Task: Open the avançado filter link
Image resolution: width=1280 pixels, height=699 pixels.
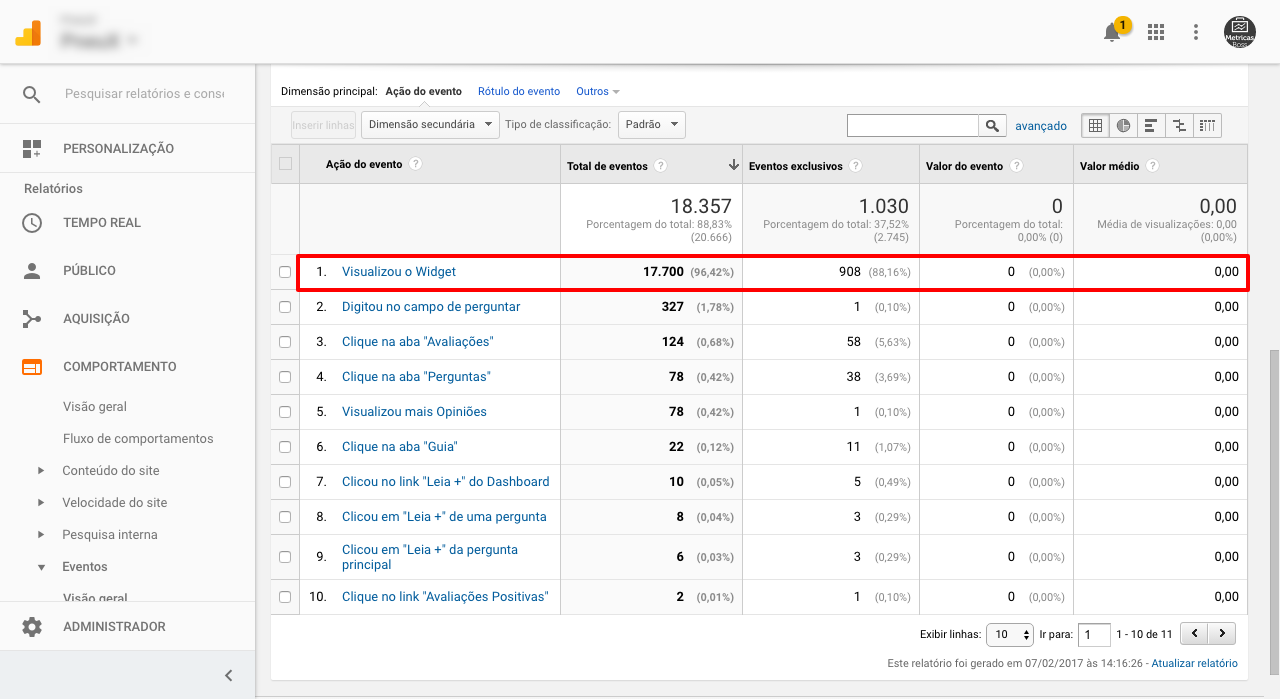Action: [x=1040, y=126]
